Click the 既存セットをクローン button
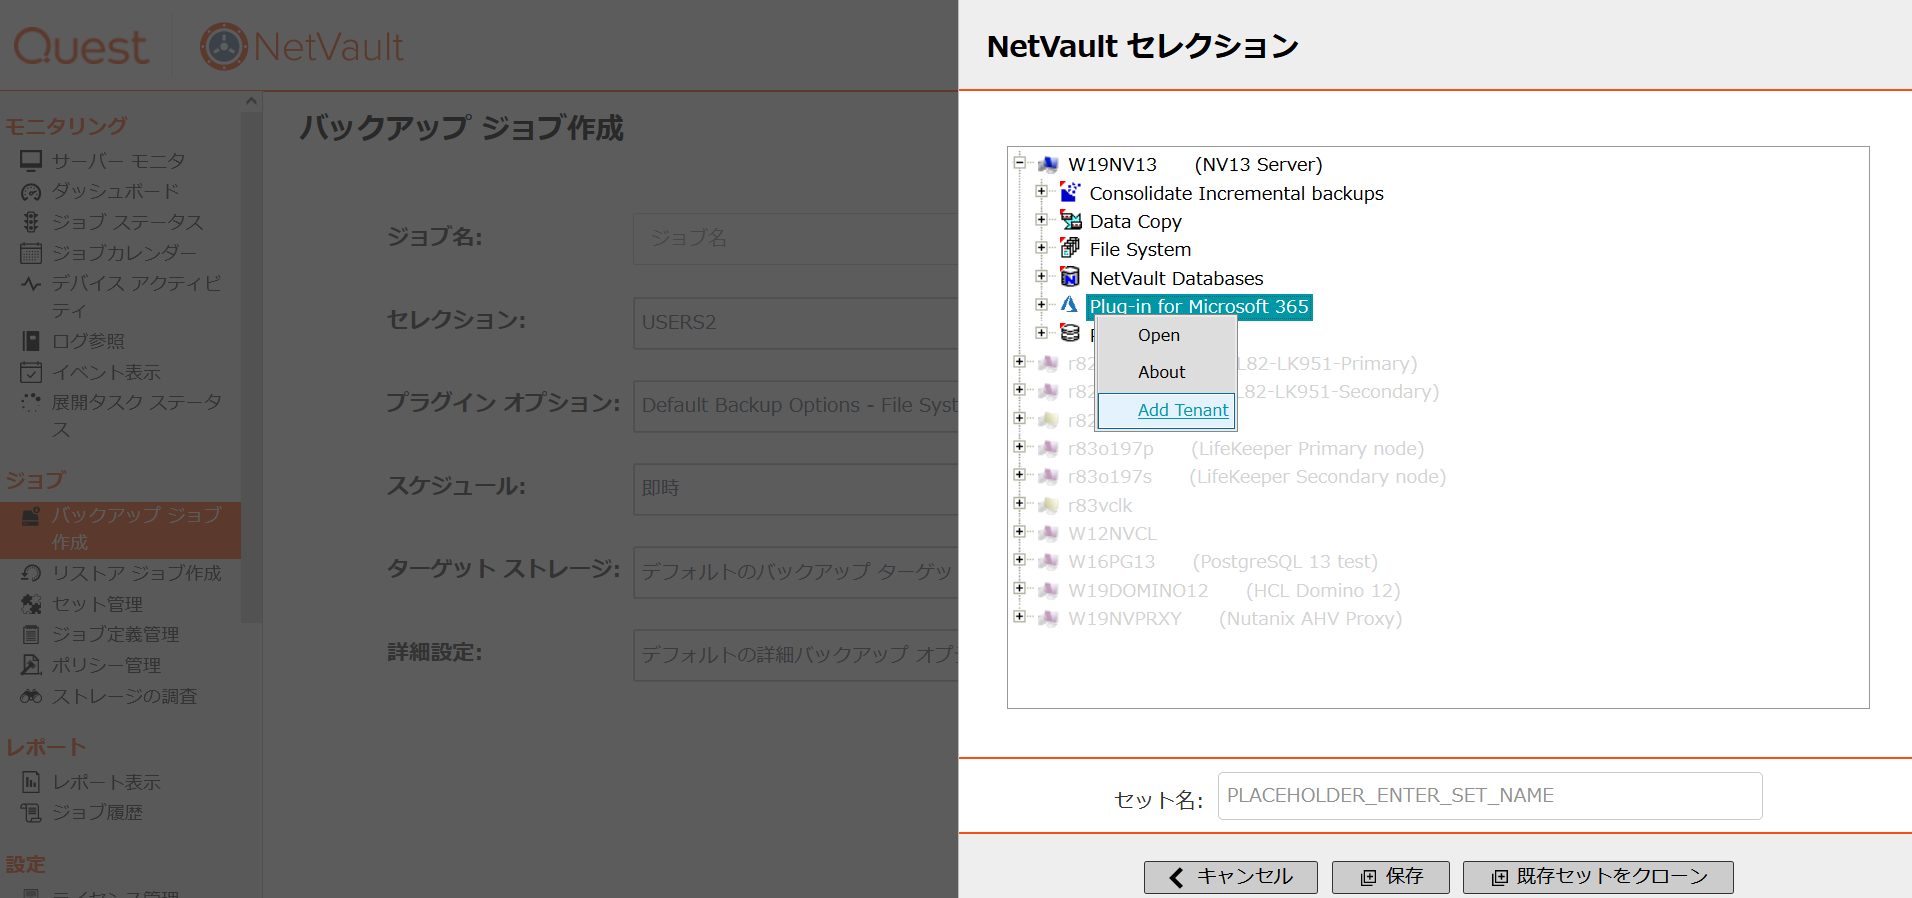Viewport: 1912px width, 898px height. point(1598,877)
